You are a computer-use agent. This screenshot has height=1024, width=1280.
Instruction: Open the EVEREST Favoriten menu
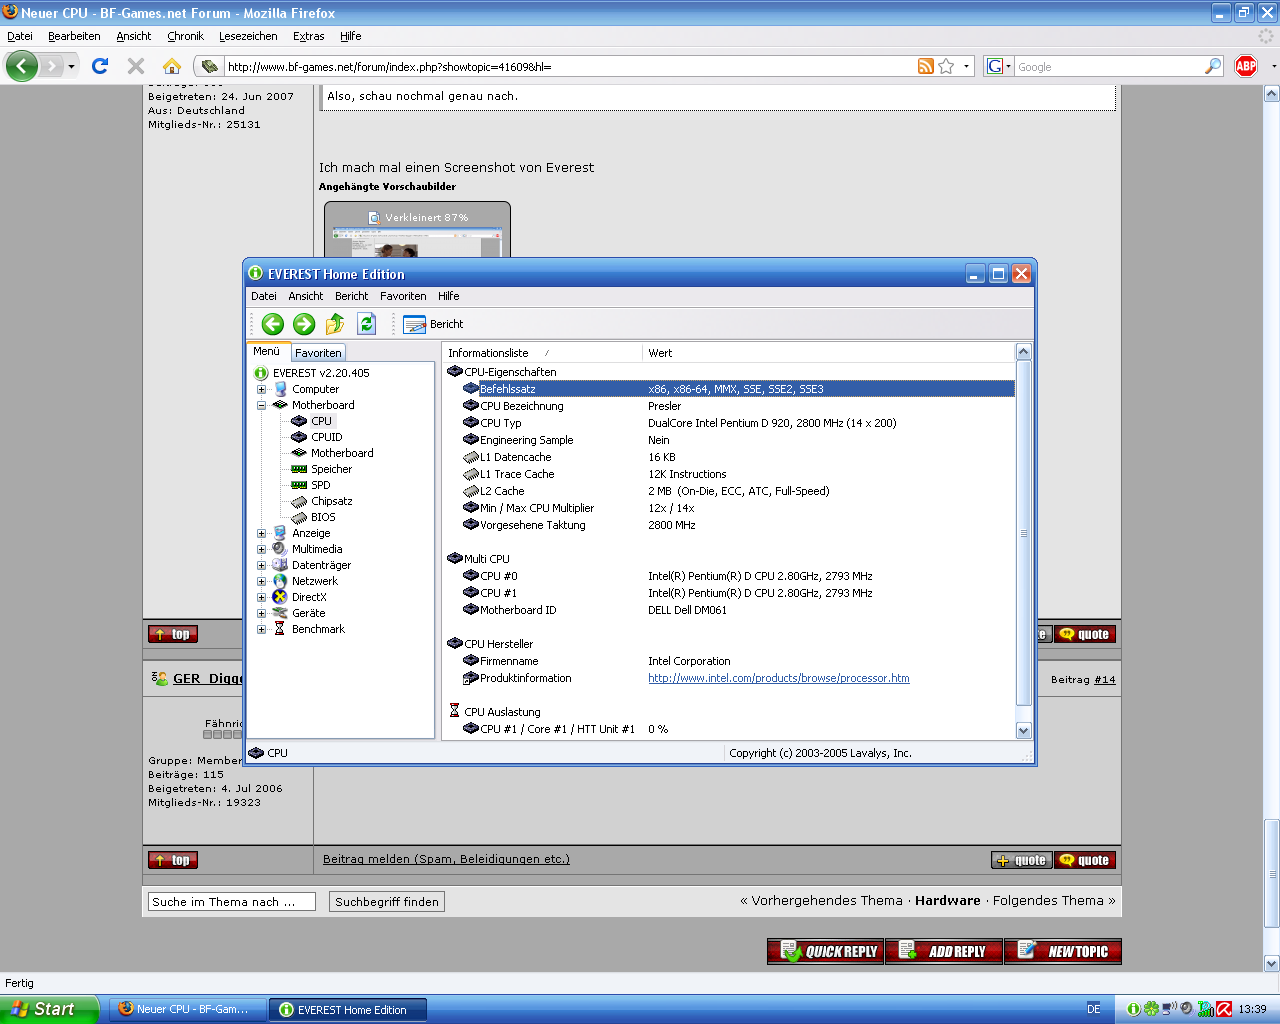pos(403,296)
